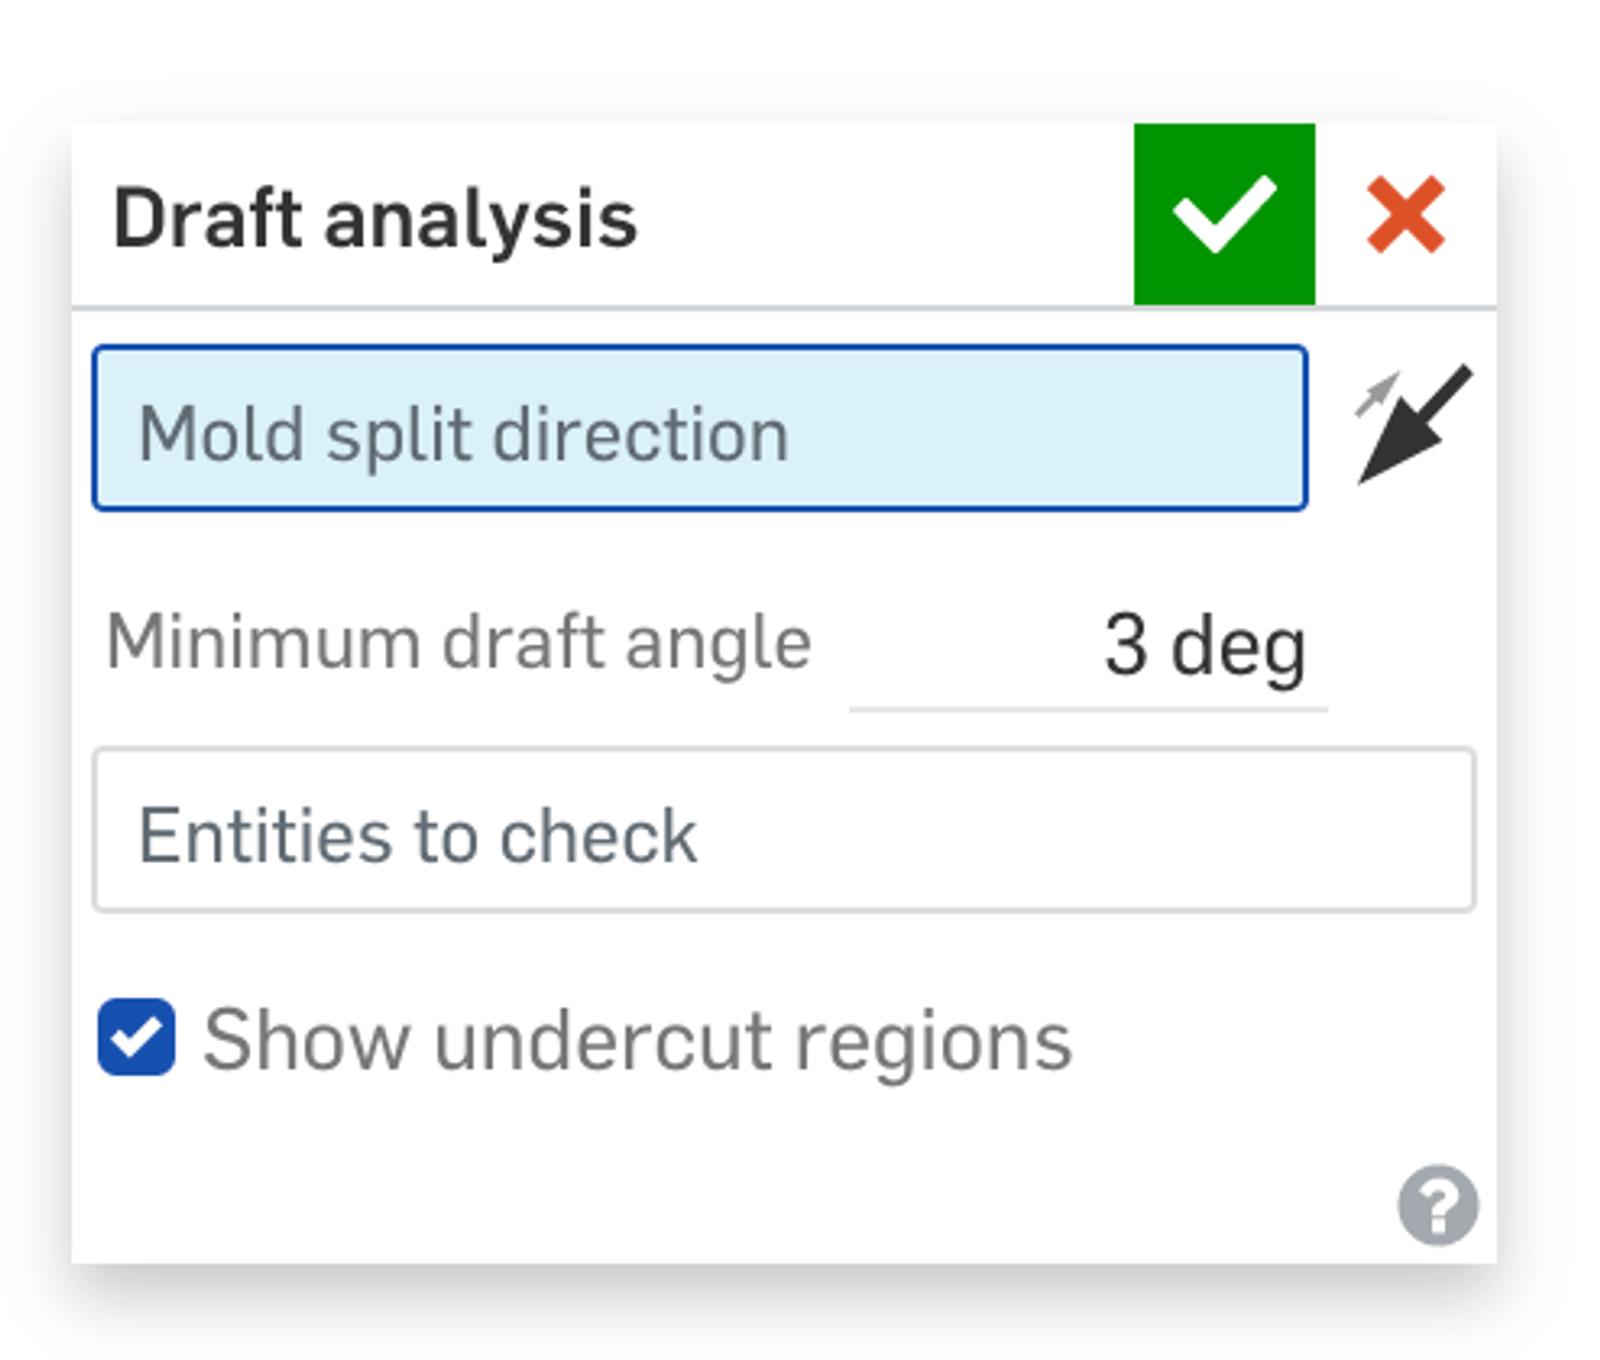Cancel the dialog with the red X
1600x1360 pixels.
click(1405, 214)
